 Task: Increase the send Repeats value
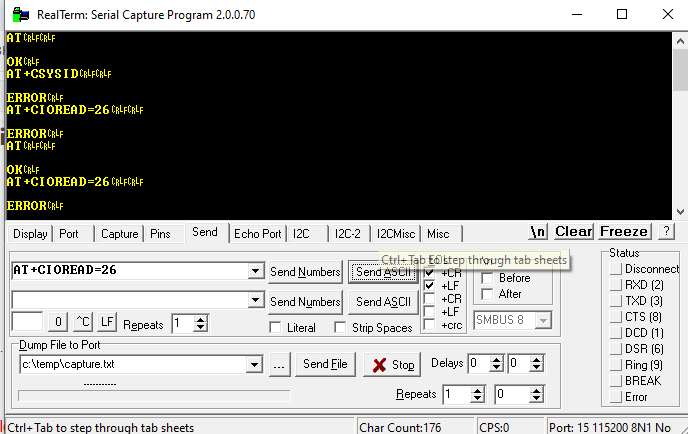pos(201,319)
